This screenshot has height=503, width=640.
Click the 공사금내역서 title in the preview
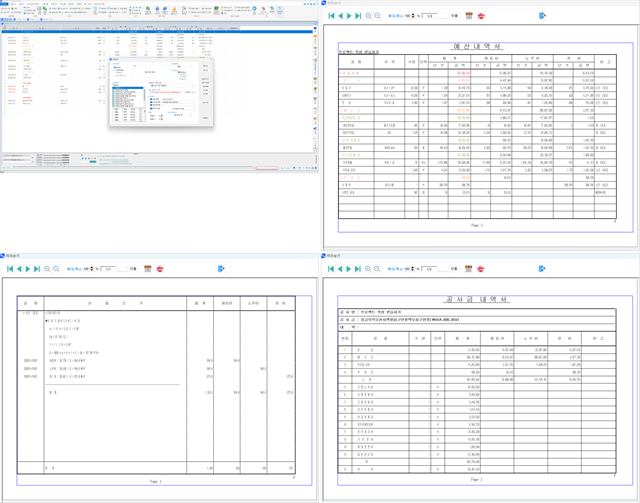tap(476, 300)
